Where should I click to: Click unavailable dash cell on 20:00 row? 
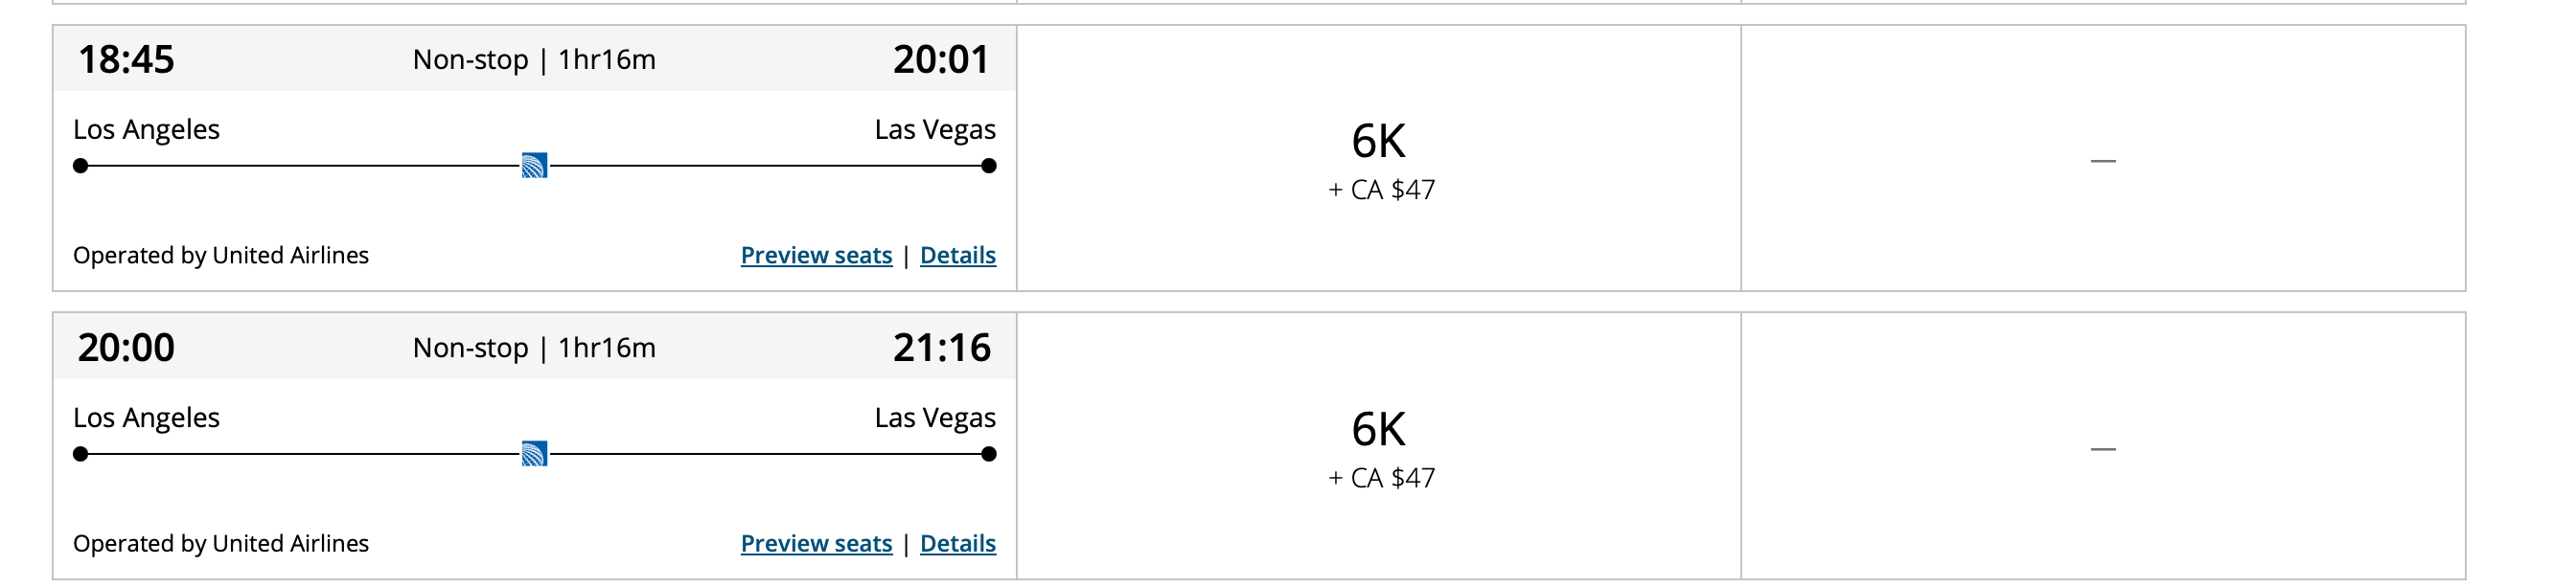2102,449
